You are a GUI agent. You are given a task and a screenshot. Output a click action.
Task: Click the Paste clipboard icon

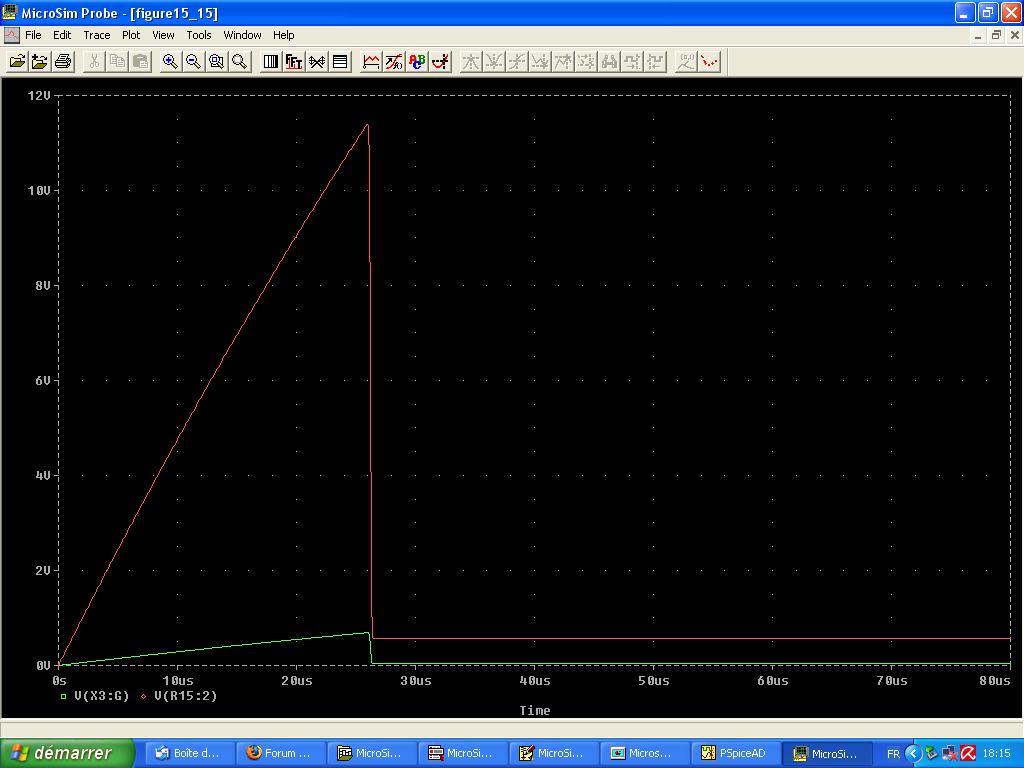pos(140,61)
